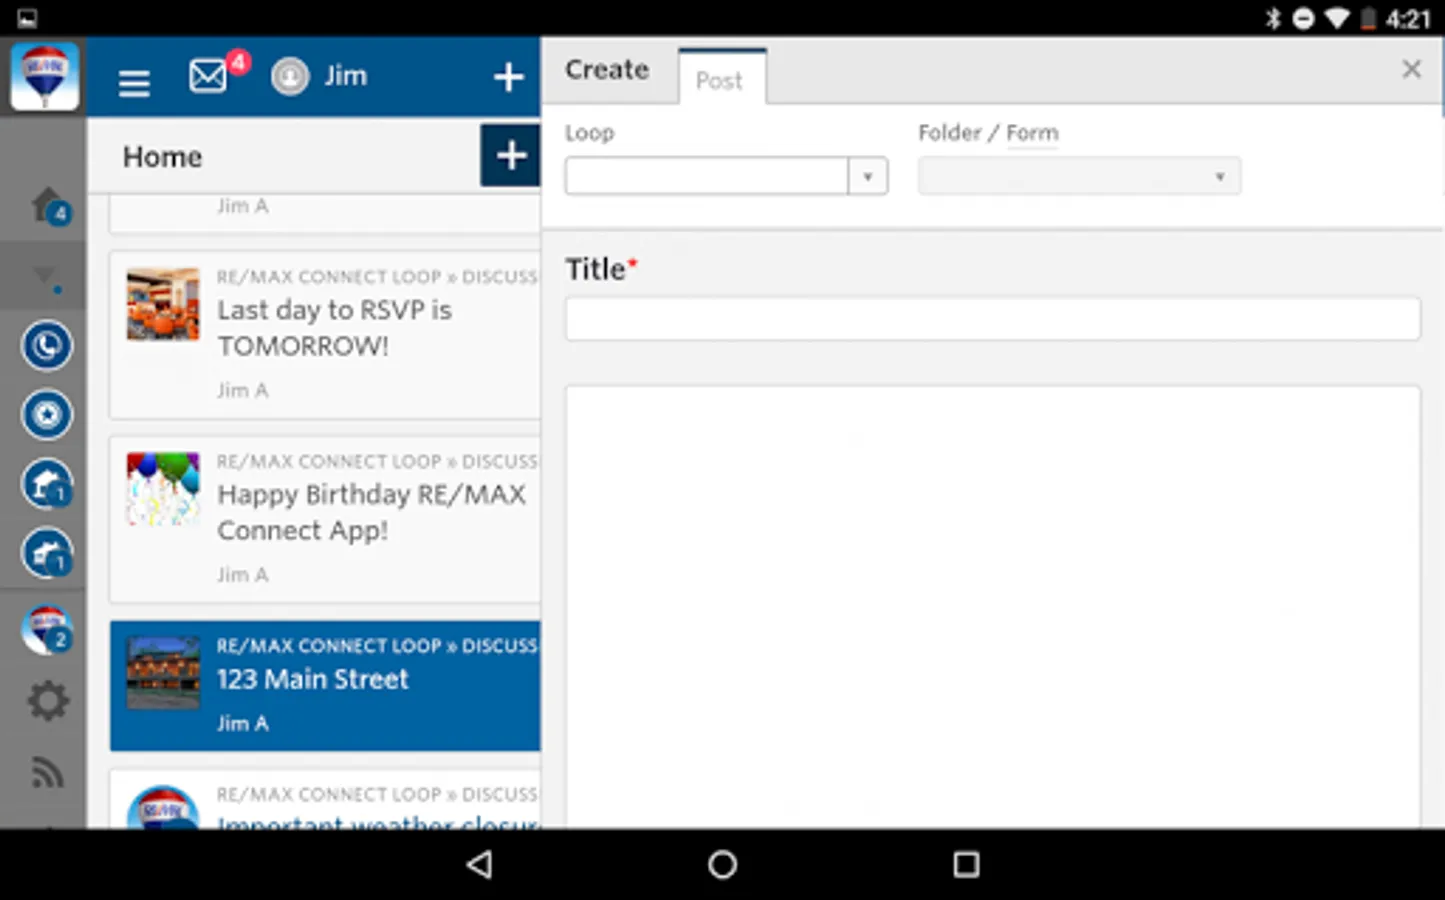Viewport: 1445px width, 900px height.
Task: Tap the Android recent apps square
Action: point(966,864)
